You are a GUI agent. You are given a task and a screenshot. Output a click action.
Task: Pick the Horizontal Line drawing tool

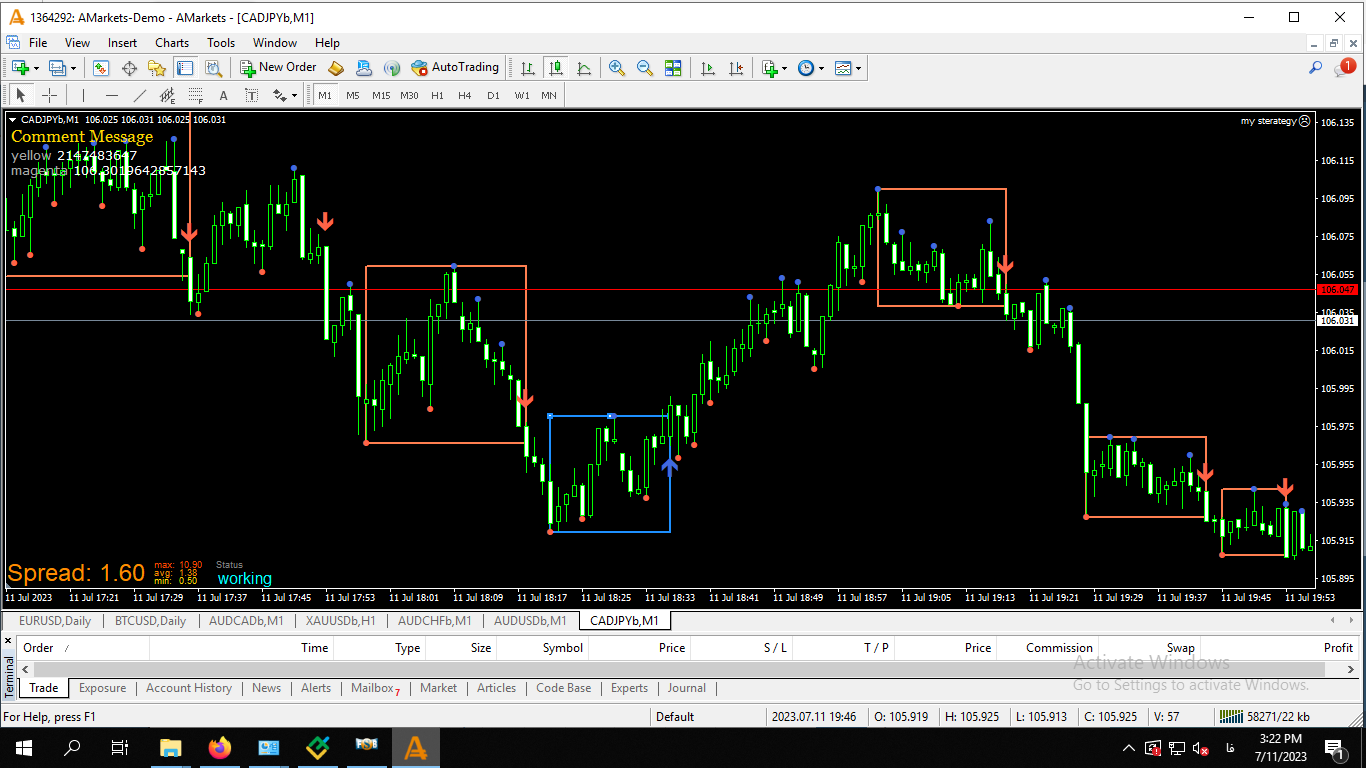coord(111,95)
